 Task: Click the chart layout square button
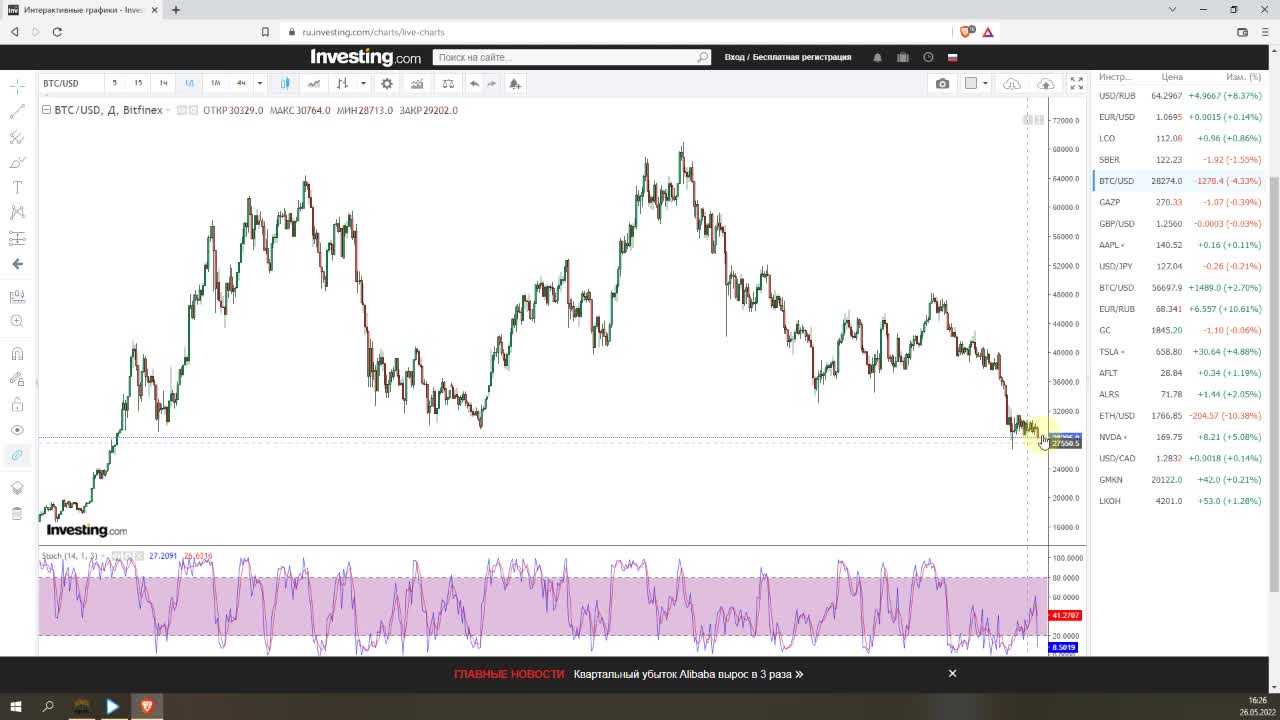tap(970, 83)
